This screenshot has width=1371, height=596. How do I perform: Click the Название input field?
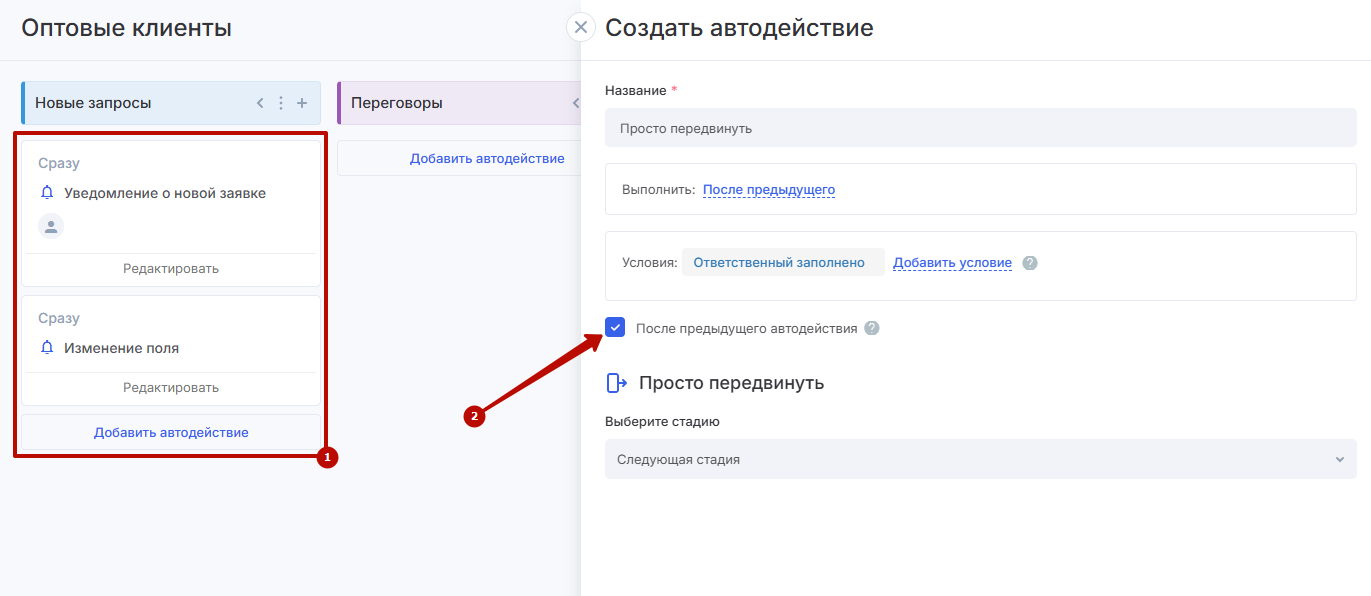[x=980, y=128]
